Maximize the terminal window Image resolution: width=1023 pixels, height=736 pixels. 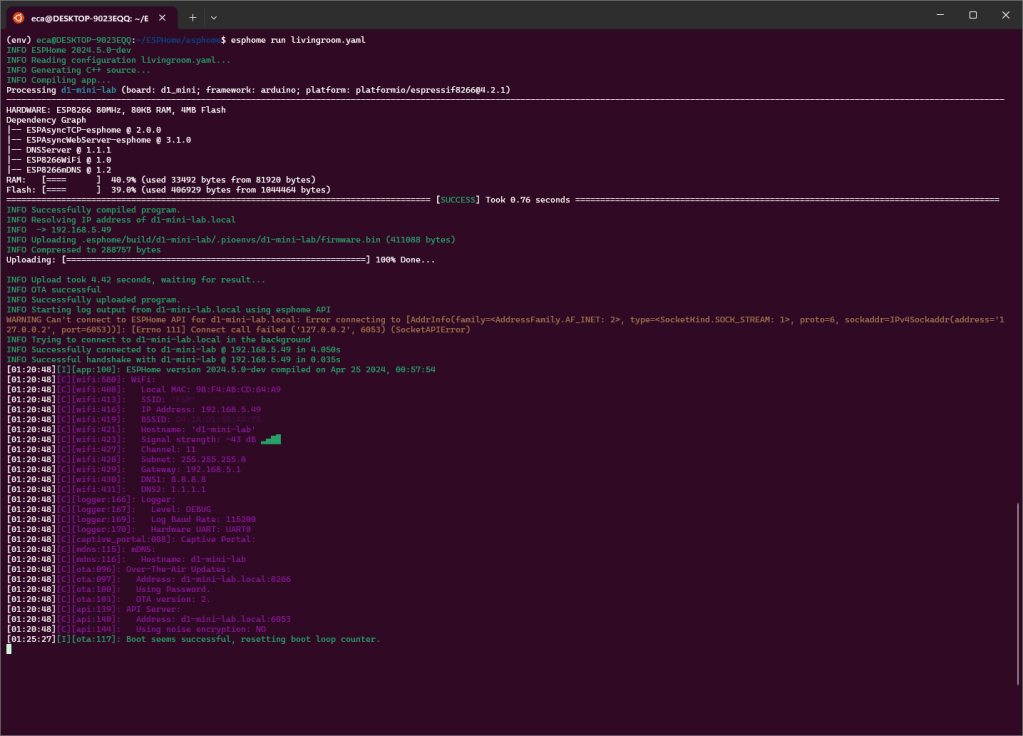(972, 15)
